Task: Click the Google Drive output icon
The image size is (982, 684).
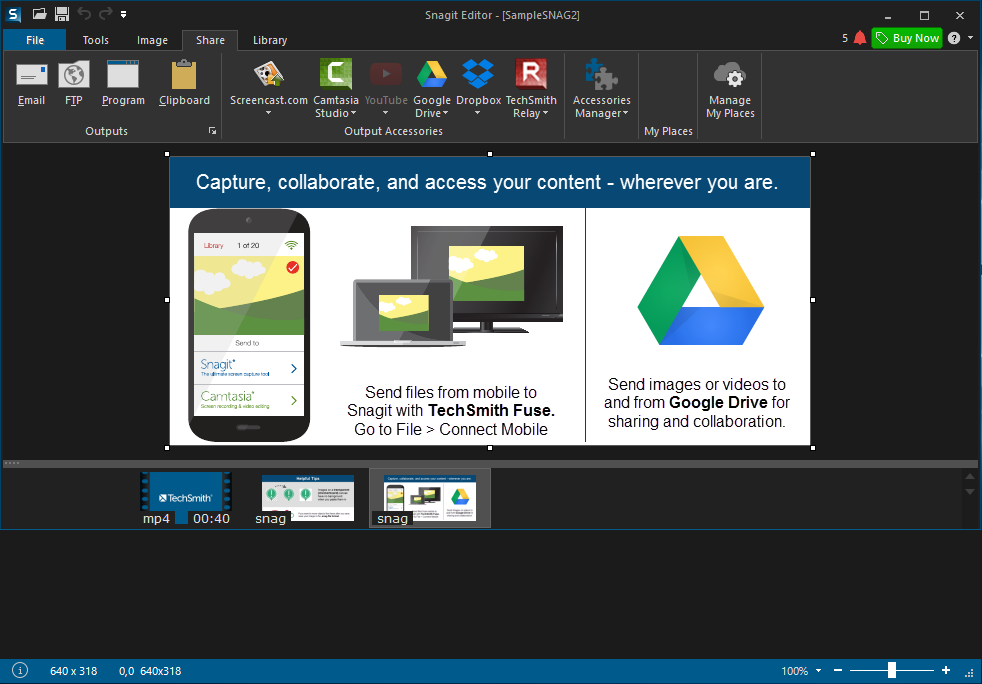Action: 432,74
